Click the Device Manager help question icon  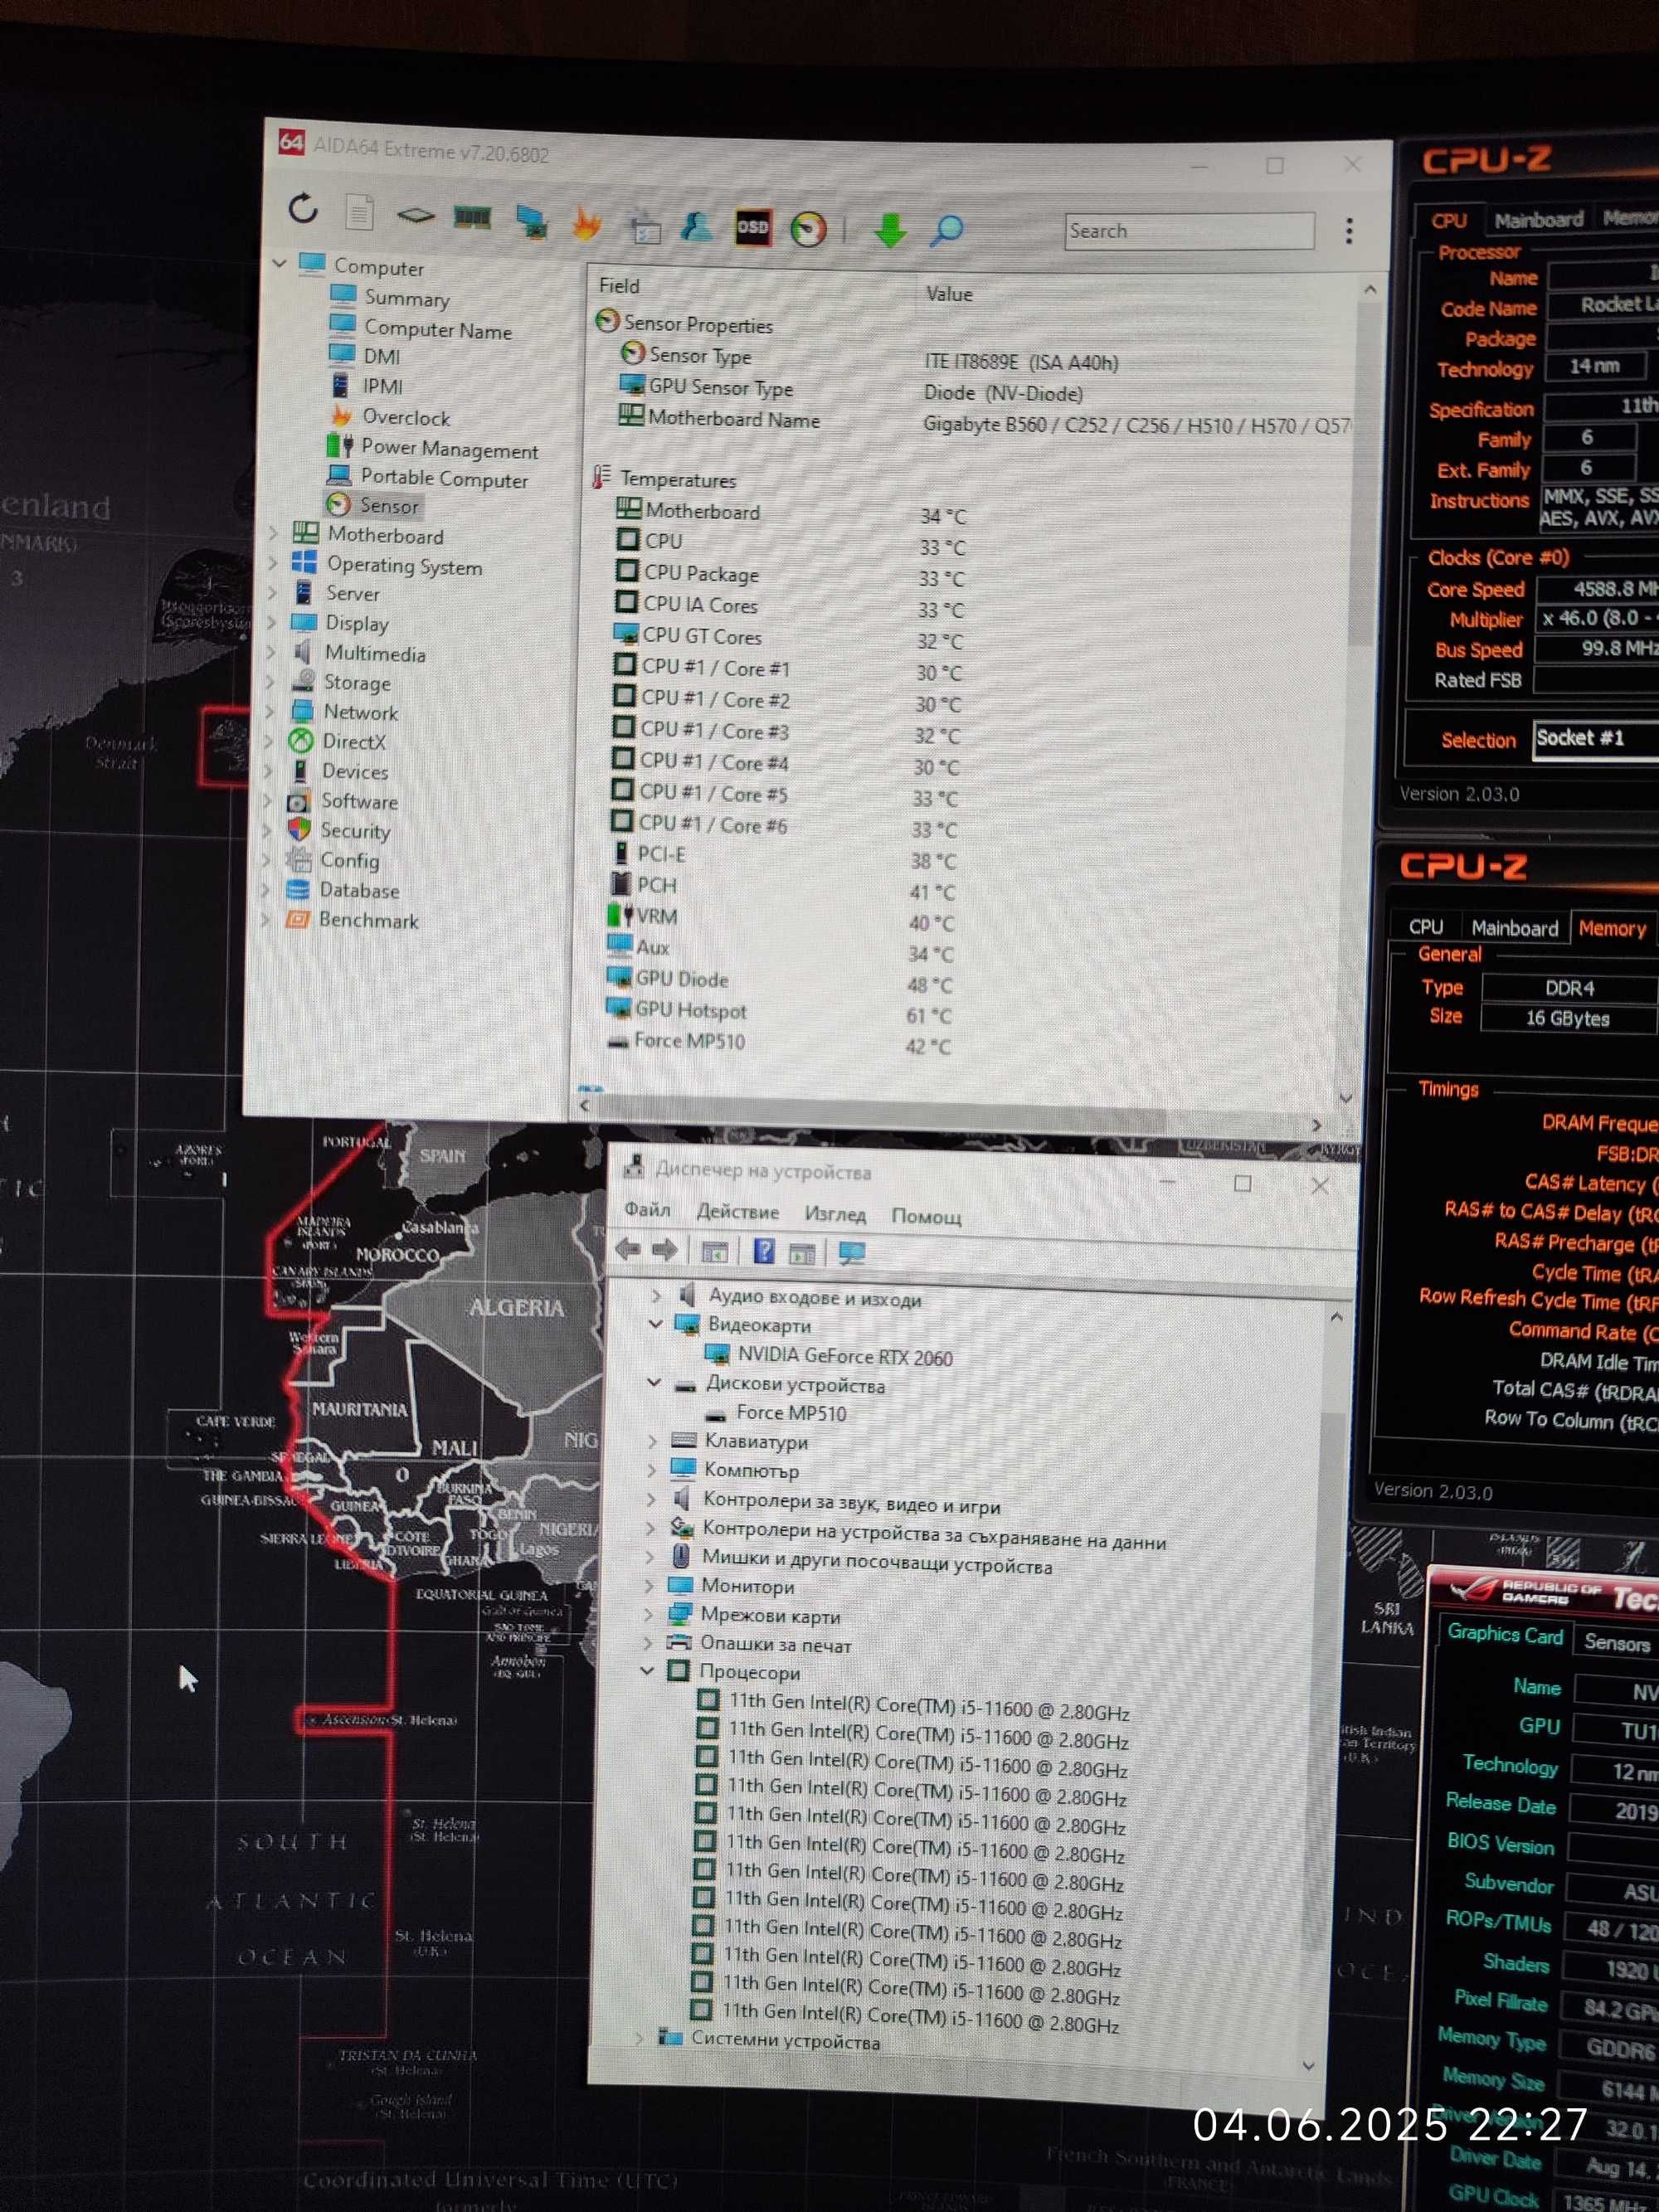(764, 1251)
